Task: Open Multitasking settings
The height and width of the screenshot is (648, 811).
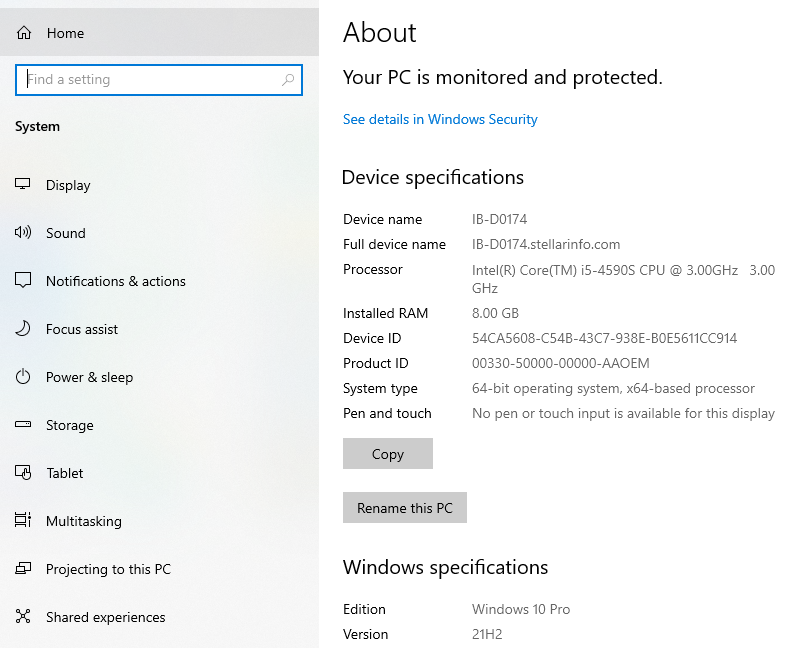Action: (159, 521)
